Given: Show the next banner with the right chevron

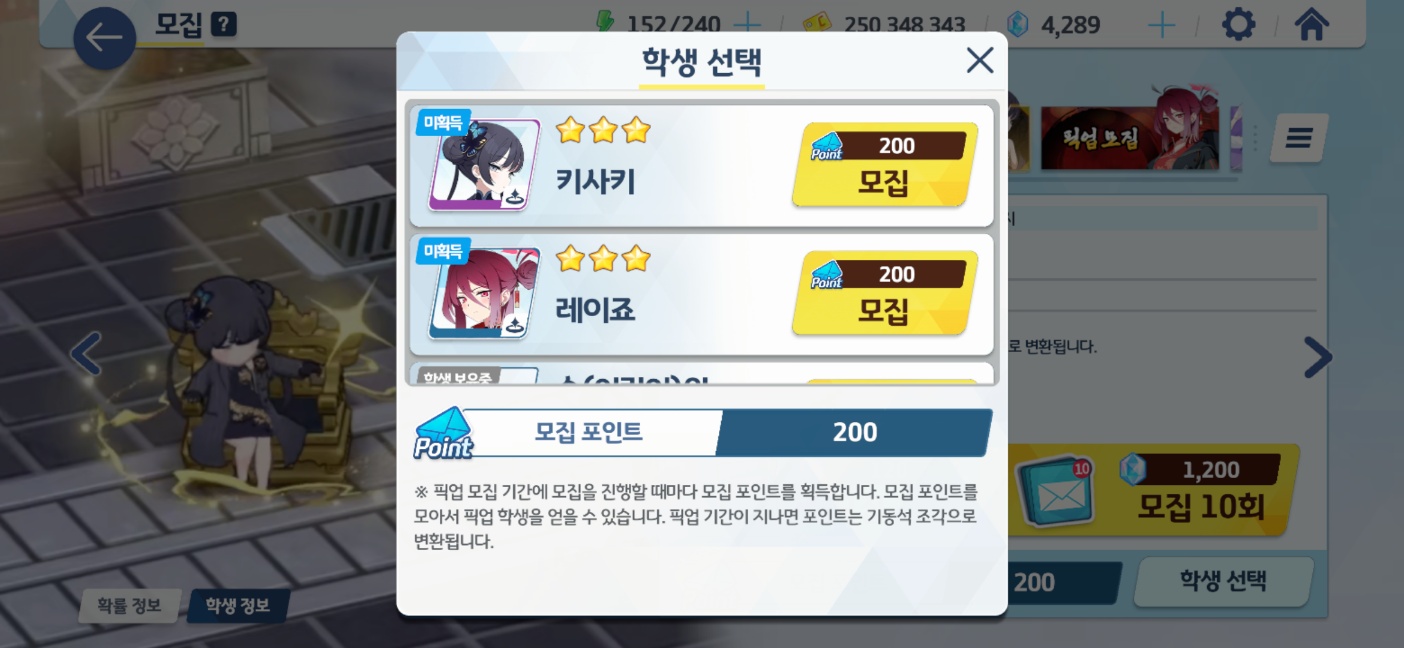Looking at the screenshot, I should click(x=1318, y=357).
